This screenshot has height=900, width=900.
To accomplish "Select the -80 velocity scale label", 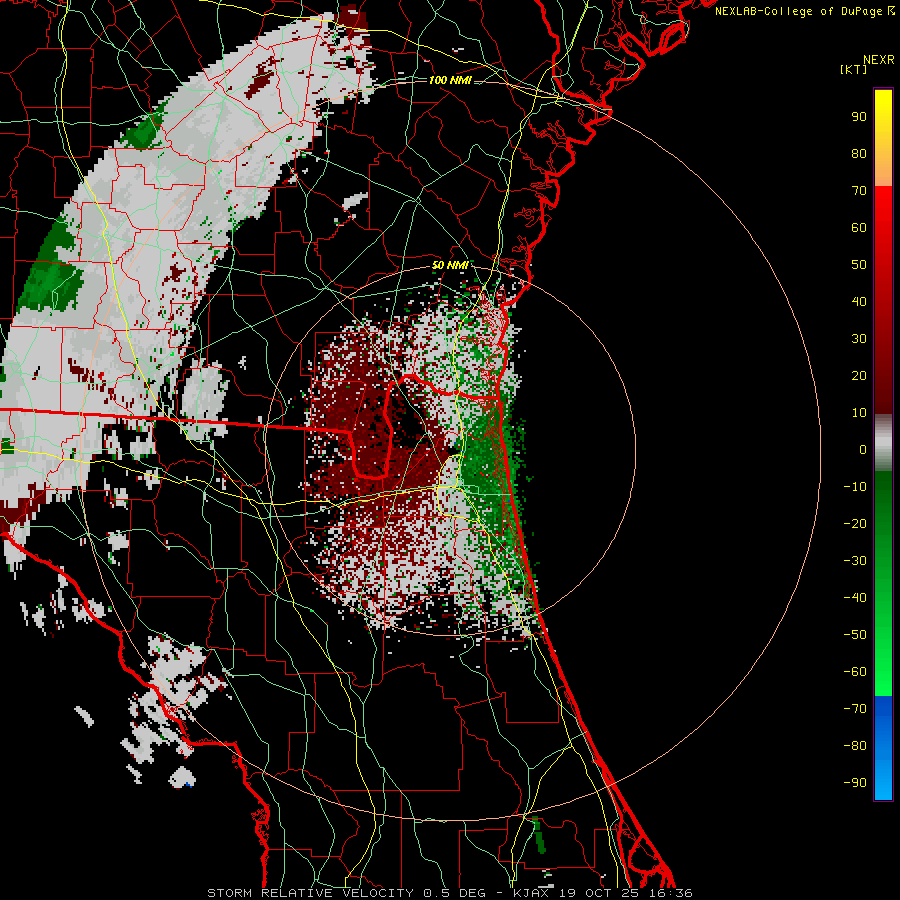I will pos(855,746).
